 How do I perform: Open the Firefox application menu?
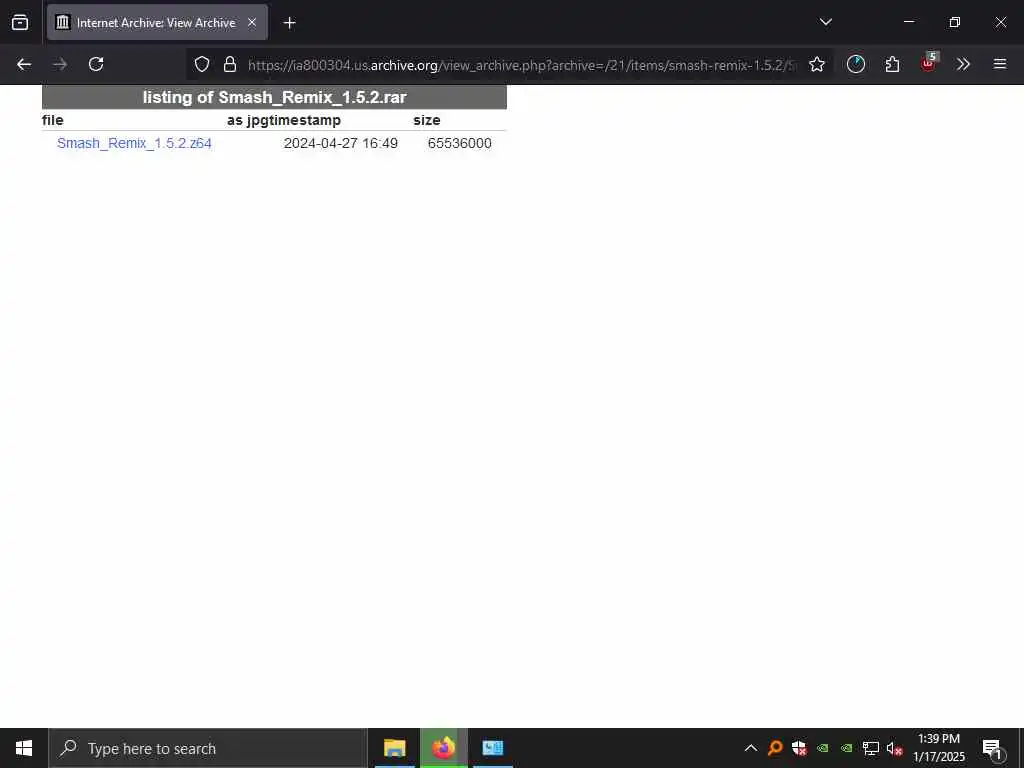1000,64
